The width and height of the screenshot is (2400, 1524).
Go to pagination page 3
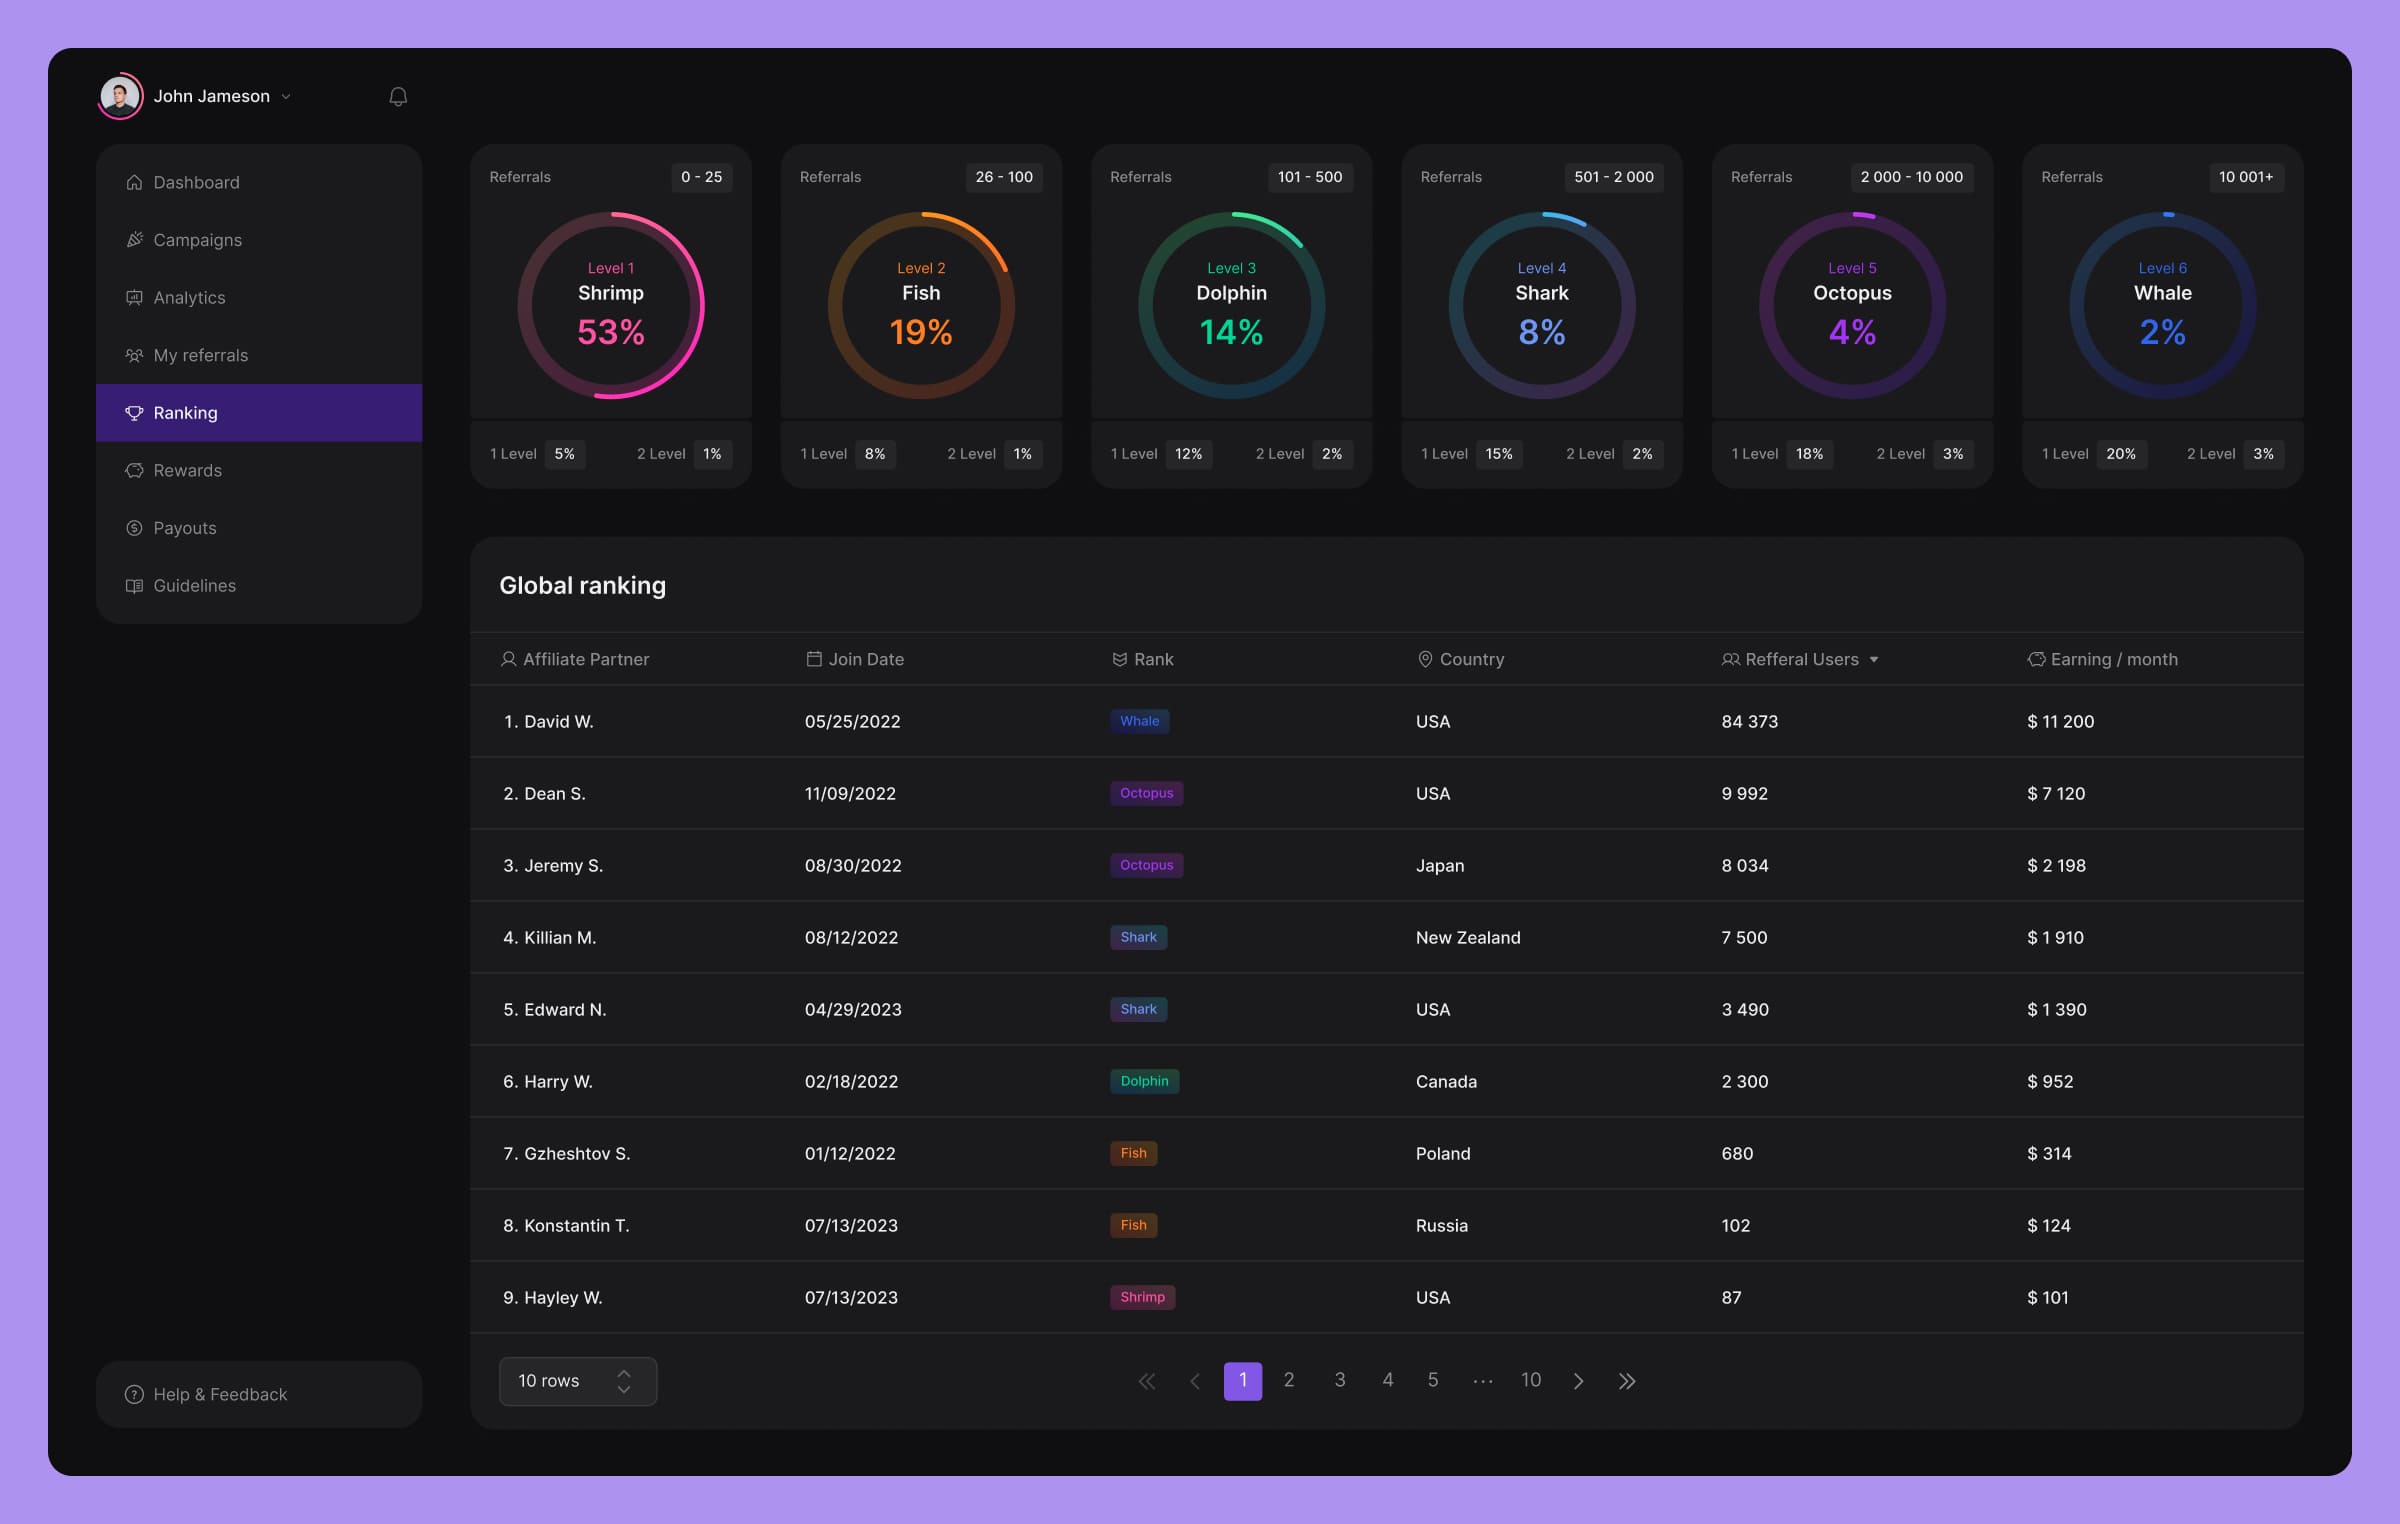(1339, 1380)
